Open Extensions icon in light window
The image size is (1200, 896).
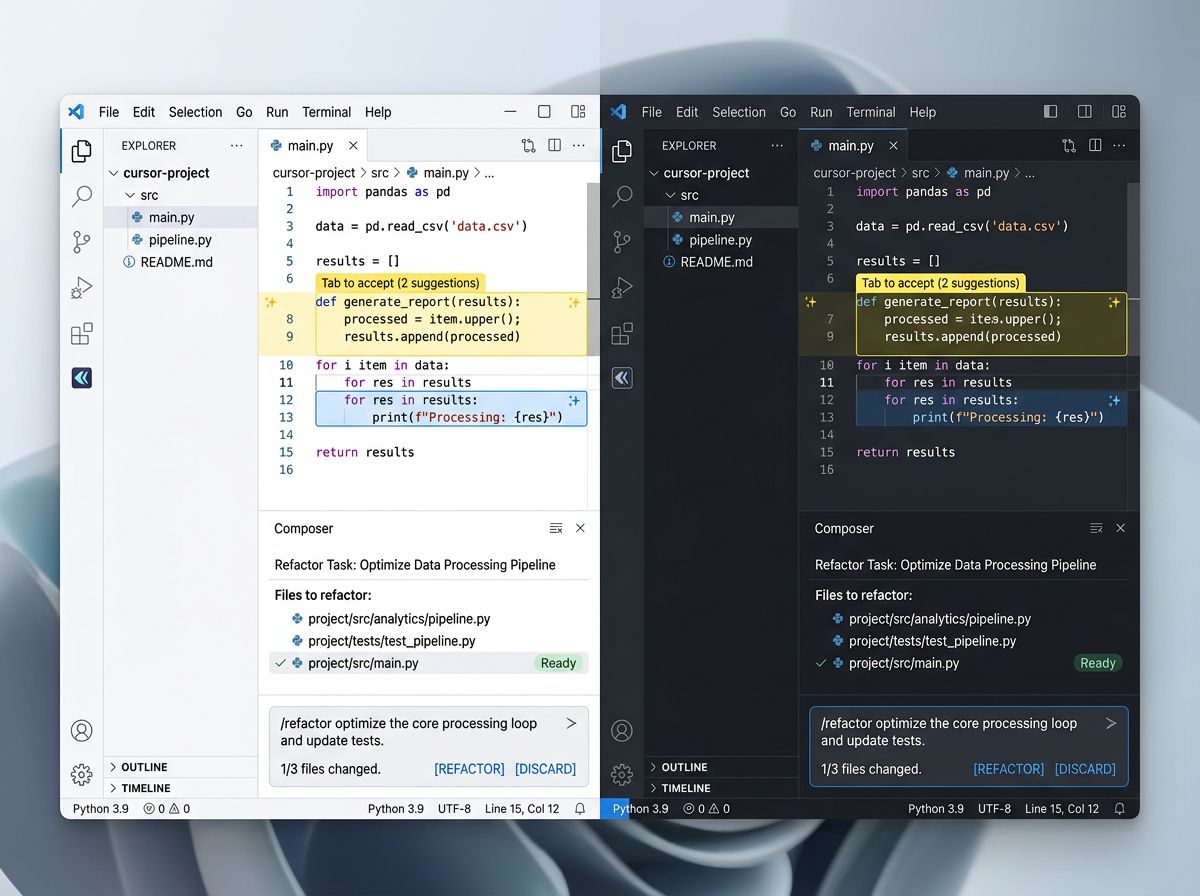click(x=82, y=333)
